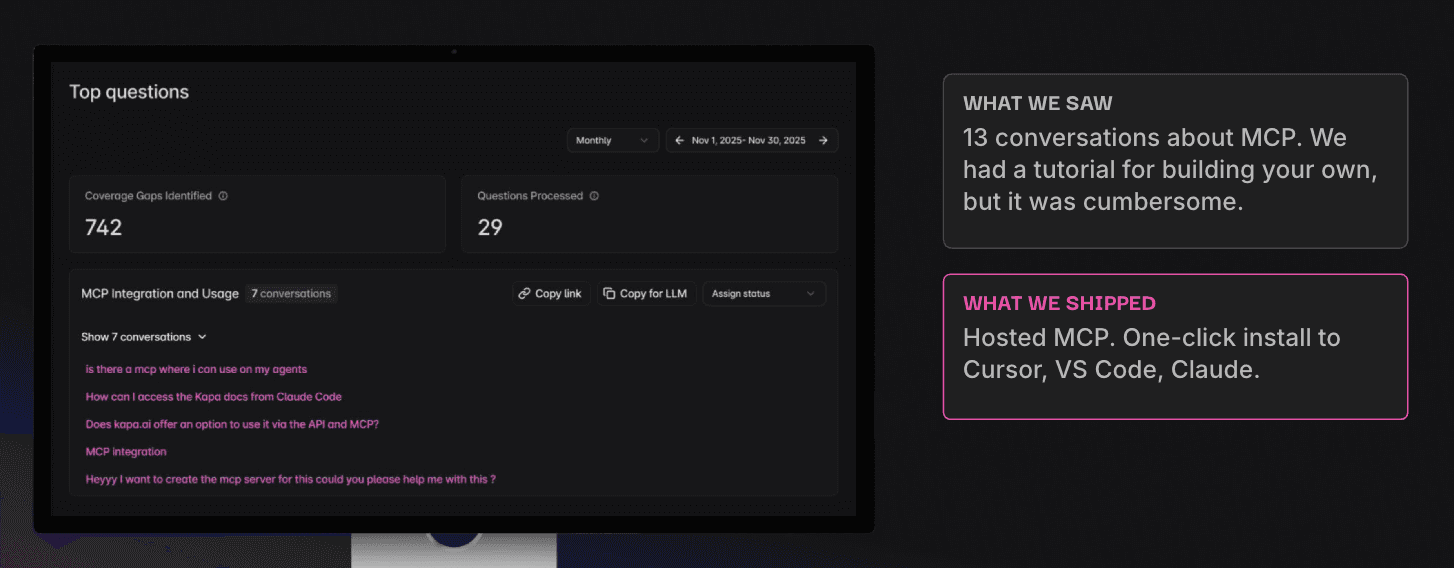Click the WHAT WE SHIPPED card
This screenshot has height=568, width=1454.
1175,346
